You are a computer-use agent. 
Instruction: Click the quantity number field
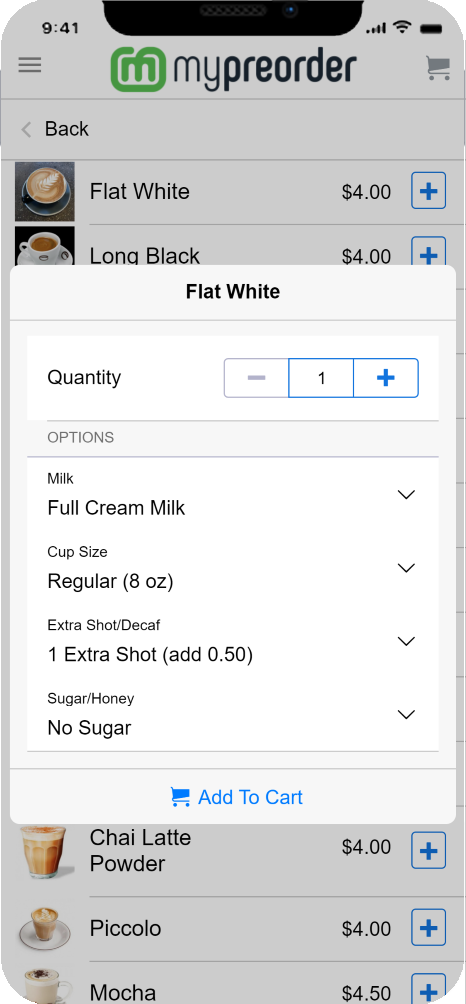click(321, 378)
